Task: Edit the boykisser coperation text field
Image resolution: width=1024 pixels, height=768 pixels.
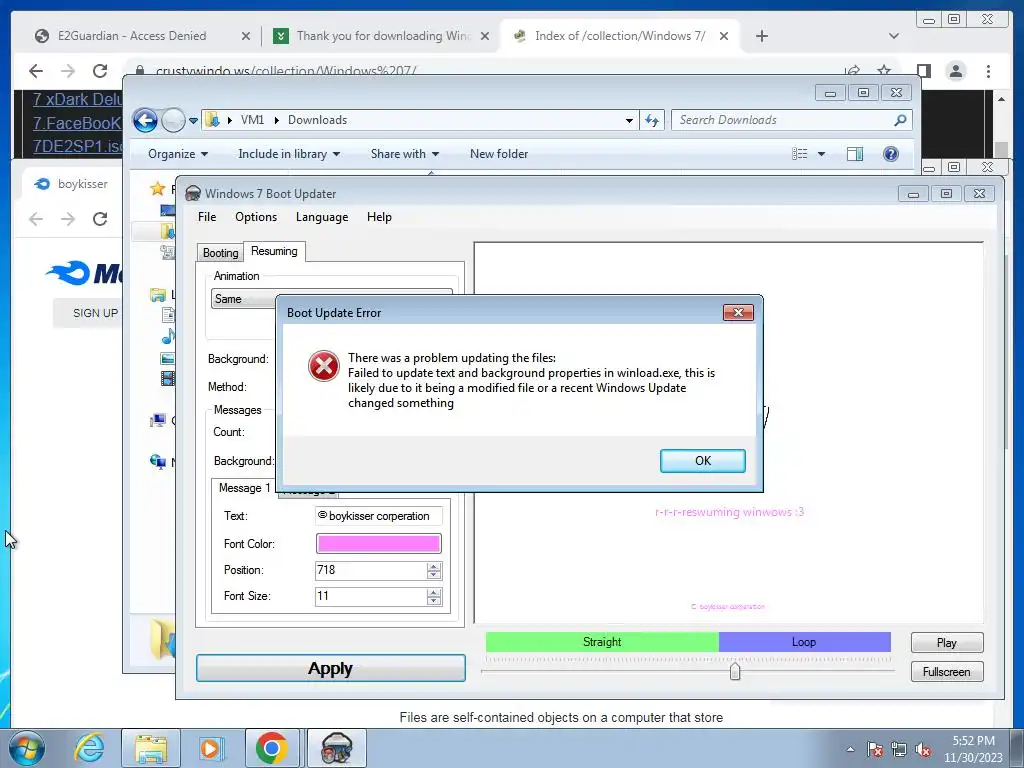Action: click(379, 516)
